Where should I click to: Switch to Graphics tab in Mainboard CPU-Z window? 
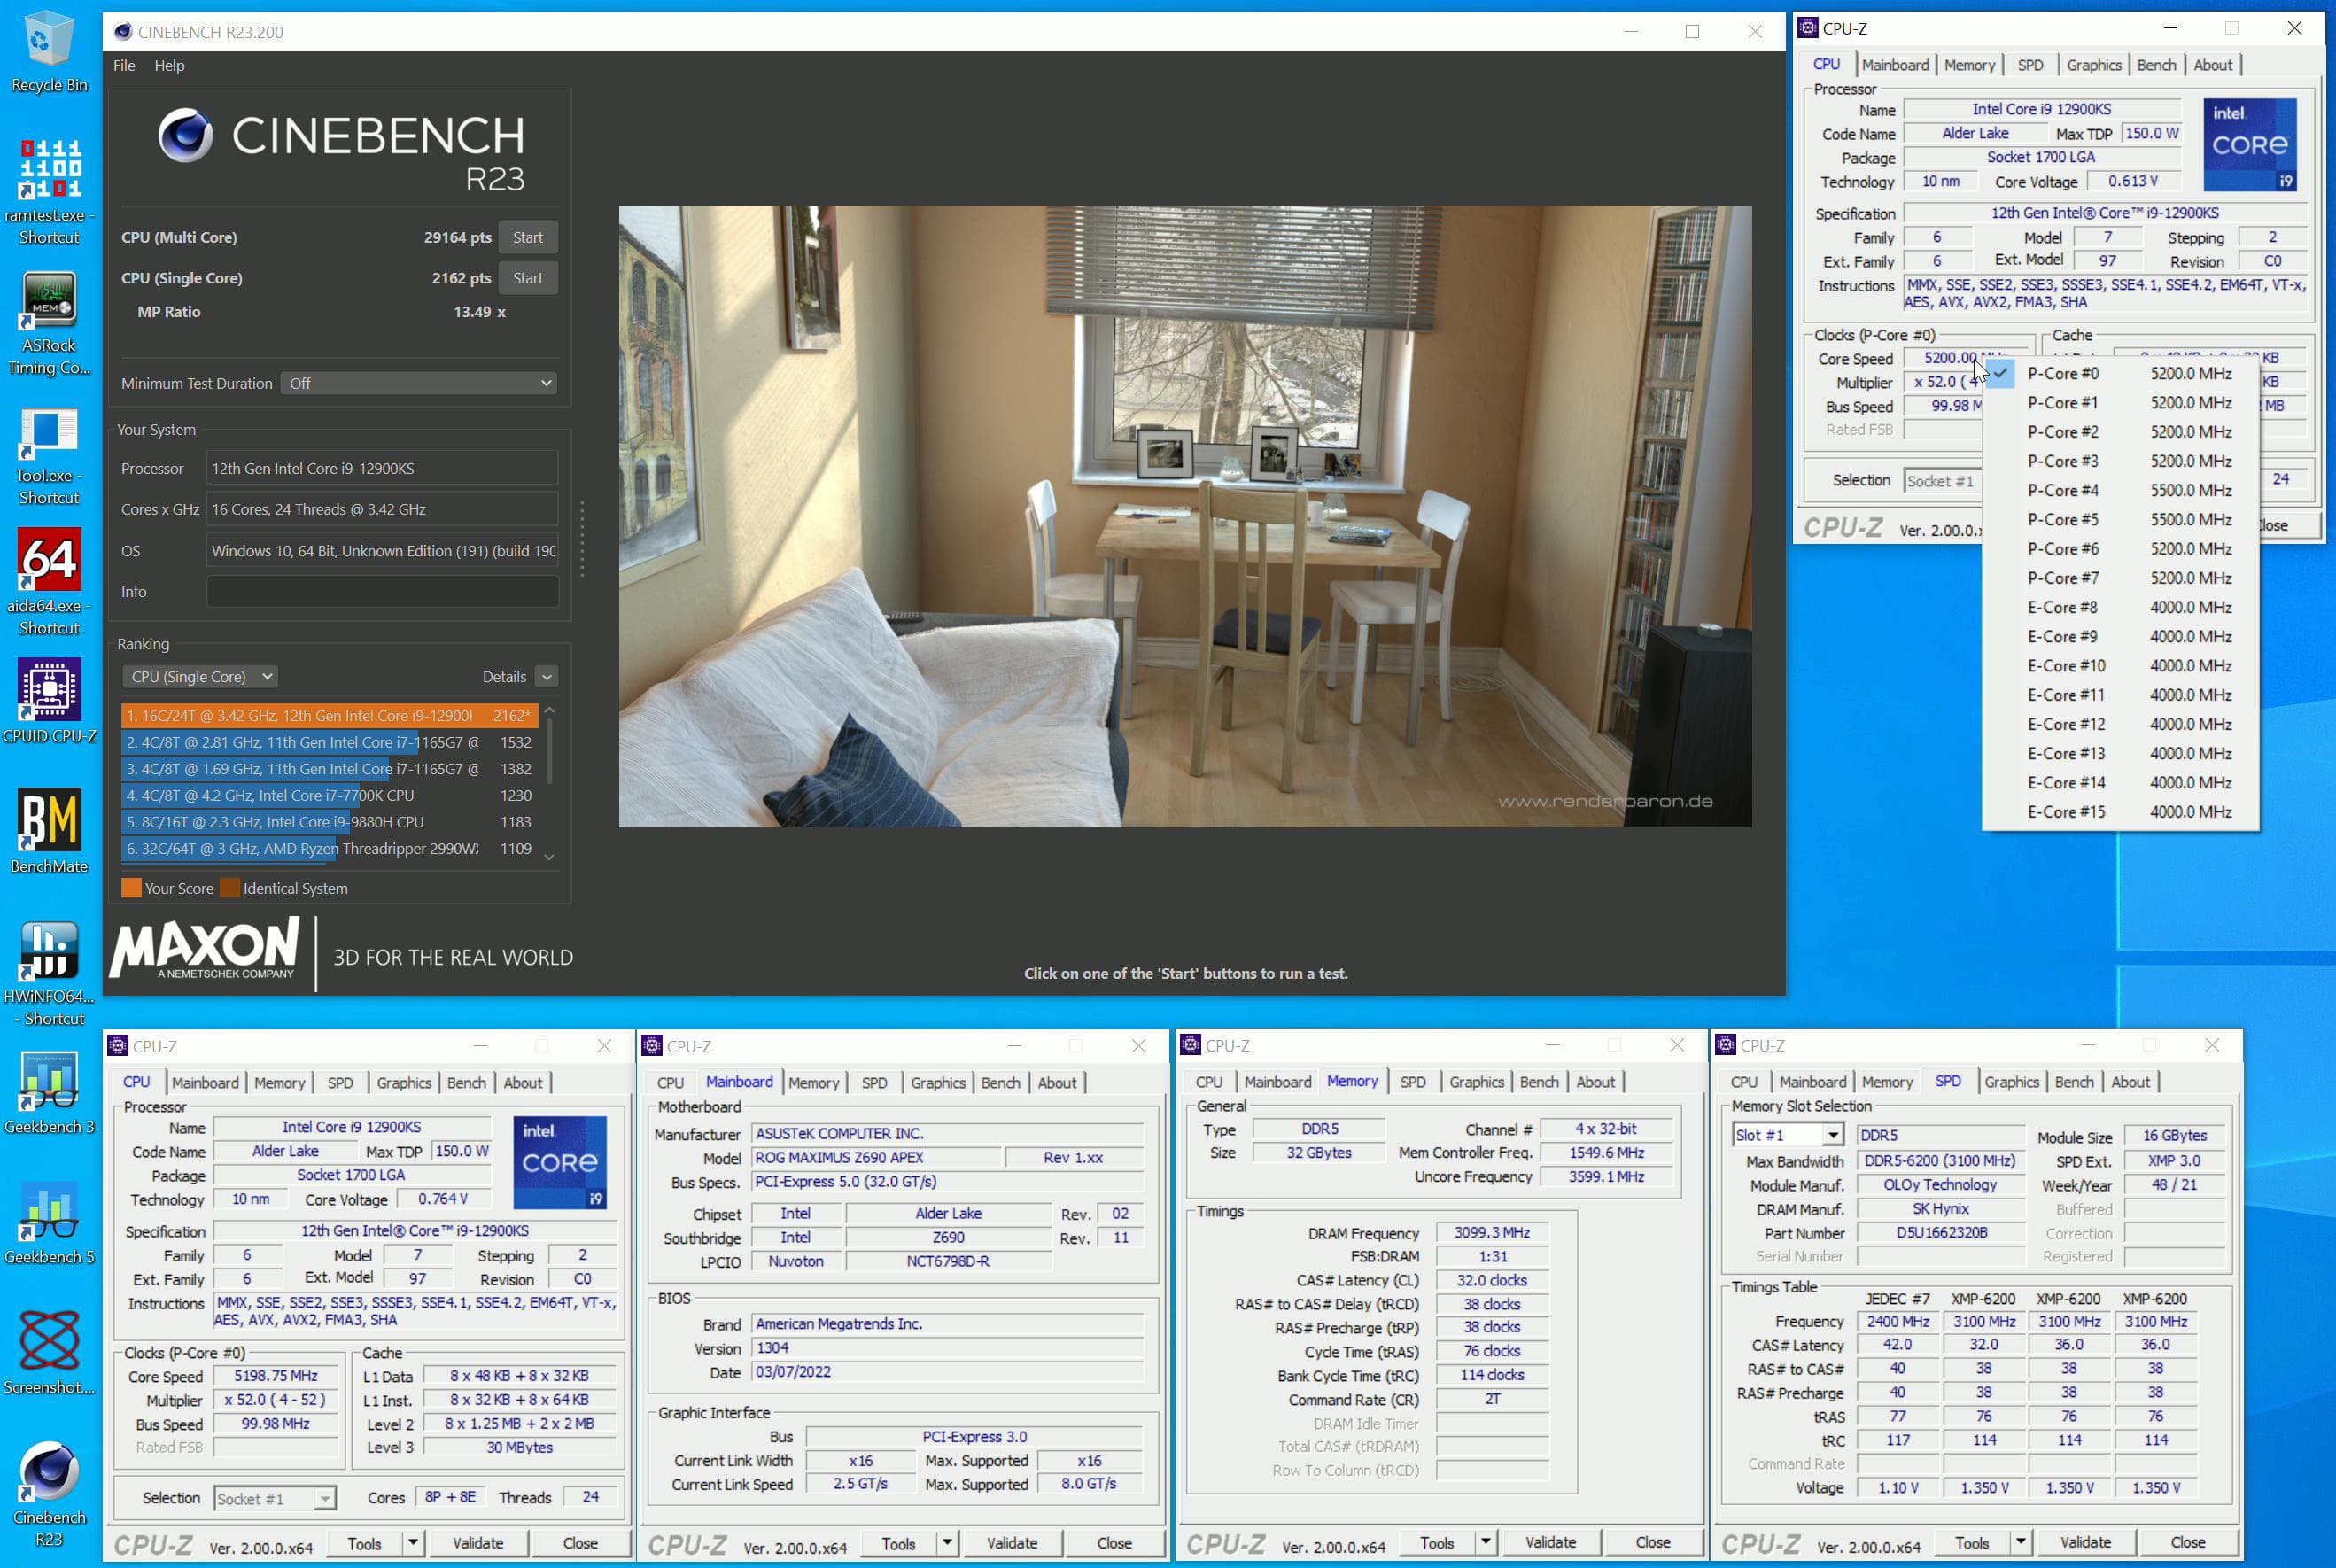[937, 1083]
